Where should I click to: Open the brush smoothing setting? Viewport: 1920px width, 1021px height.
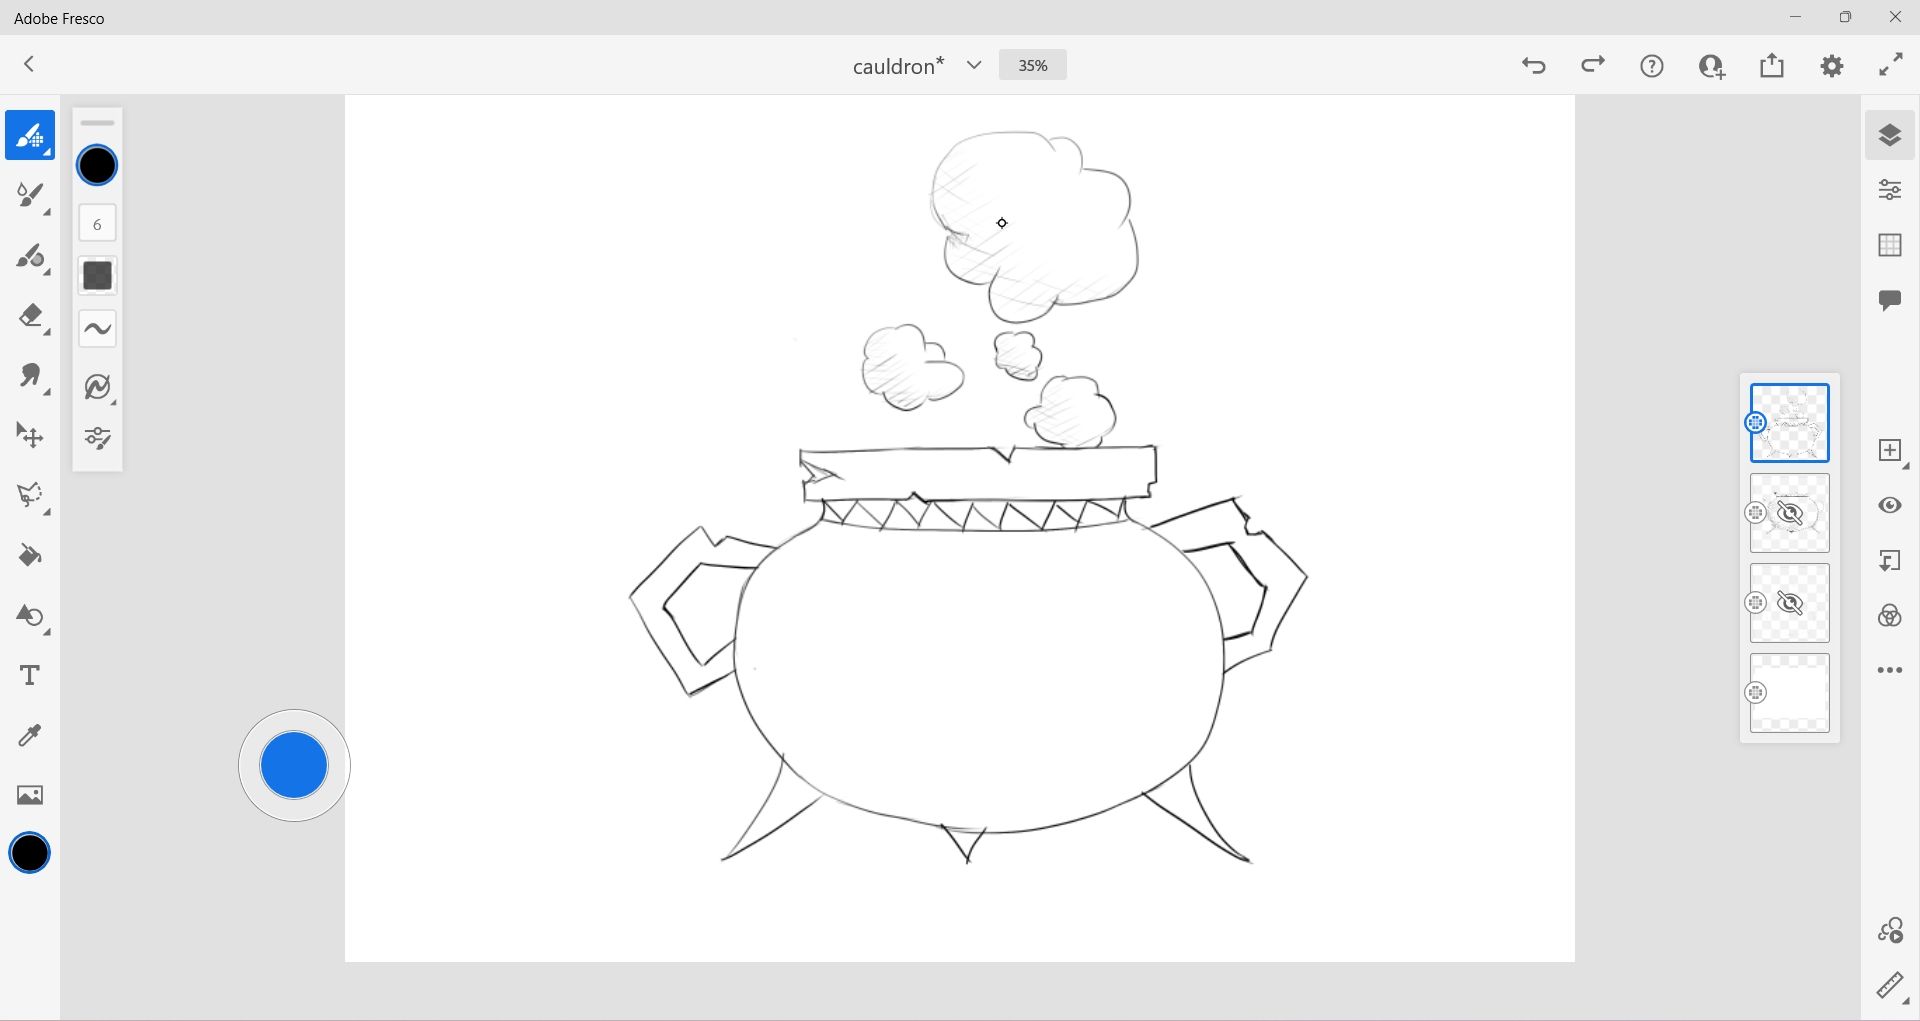(x=97, y=328)
